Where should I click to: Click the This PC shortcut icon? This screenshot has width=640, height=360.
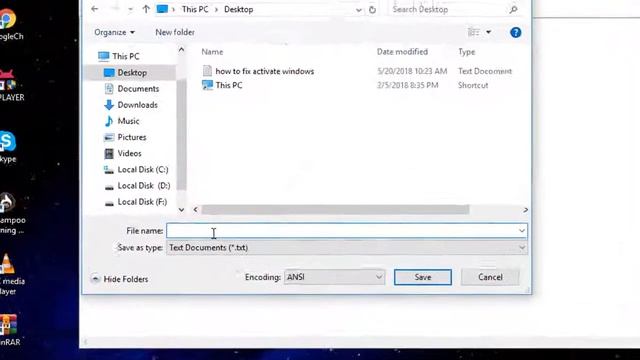tap(207, 85)
